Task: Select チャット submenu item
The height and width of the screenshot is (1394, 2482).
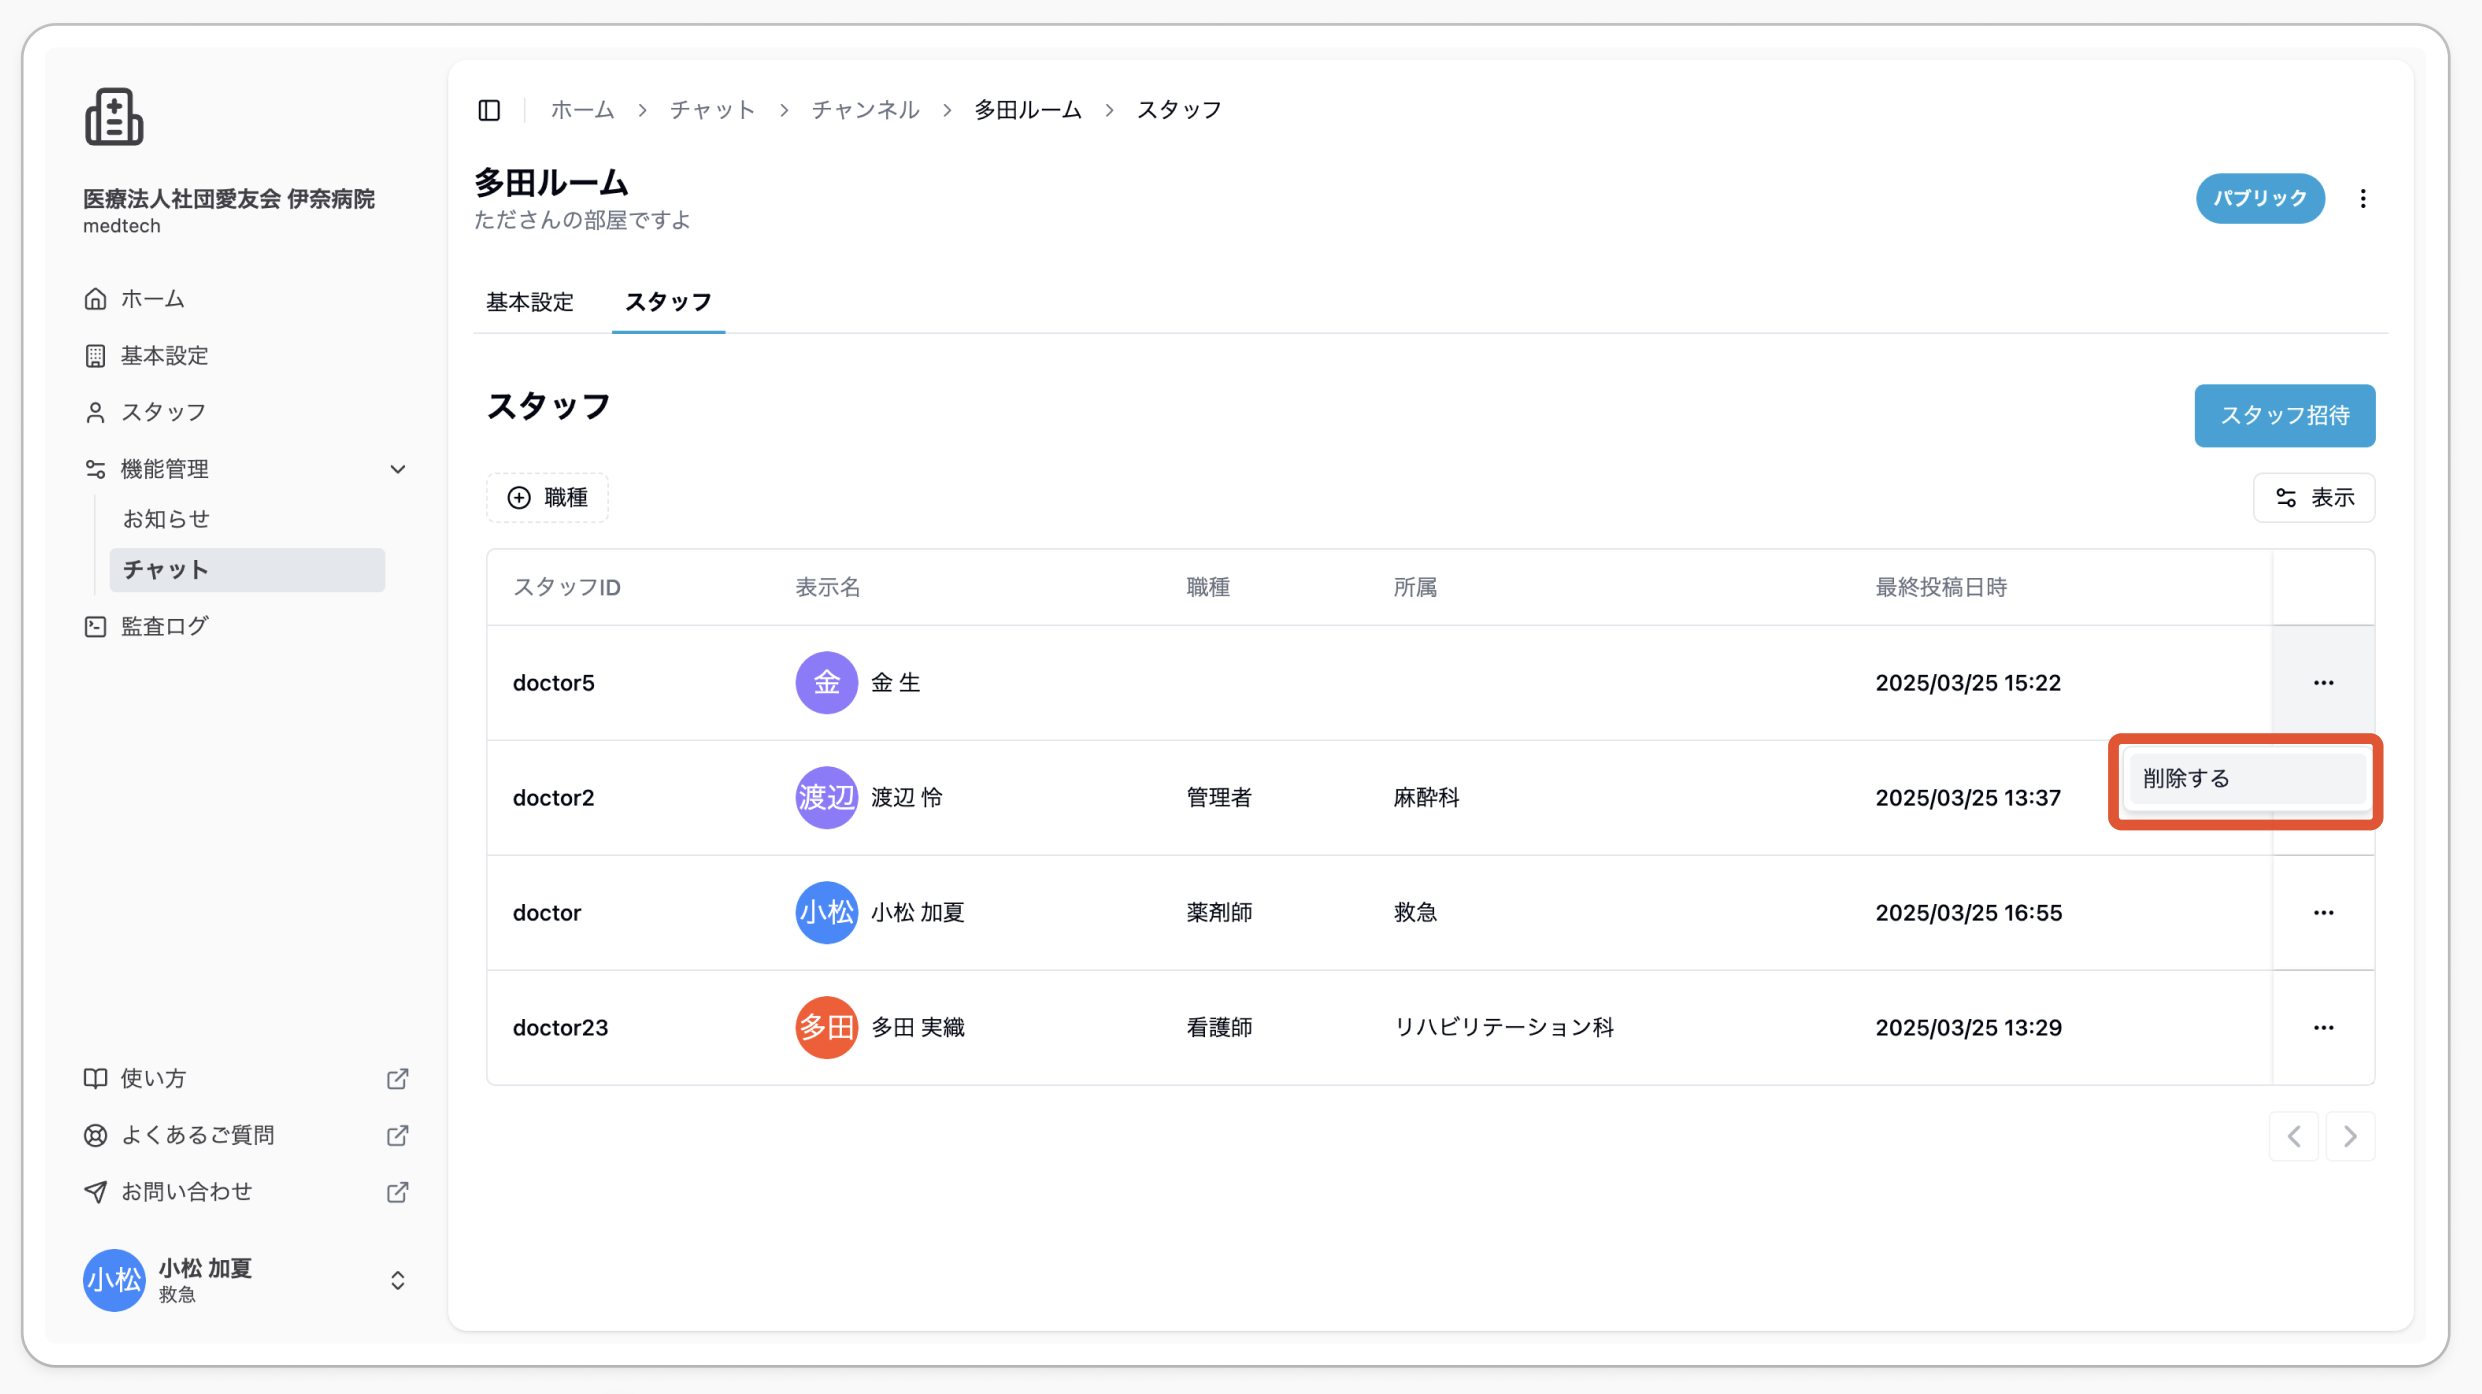Action: tap(247, 570)
